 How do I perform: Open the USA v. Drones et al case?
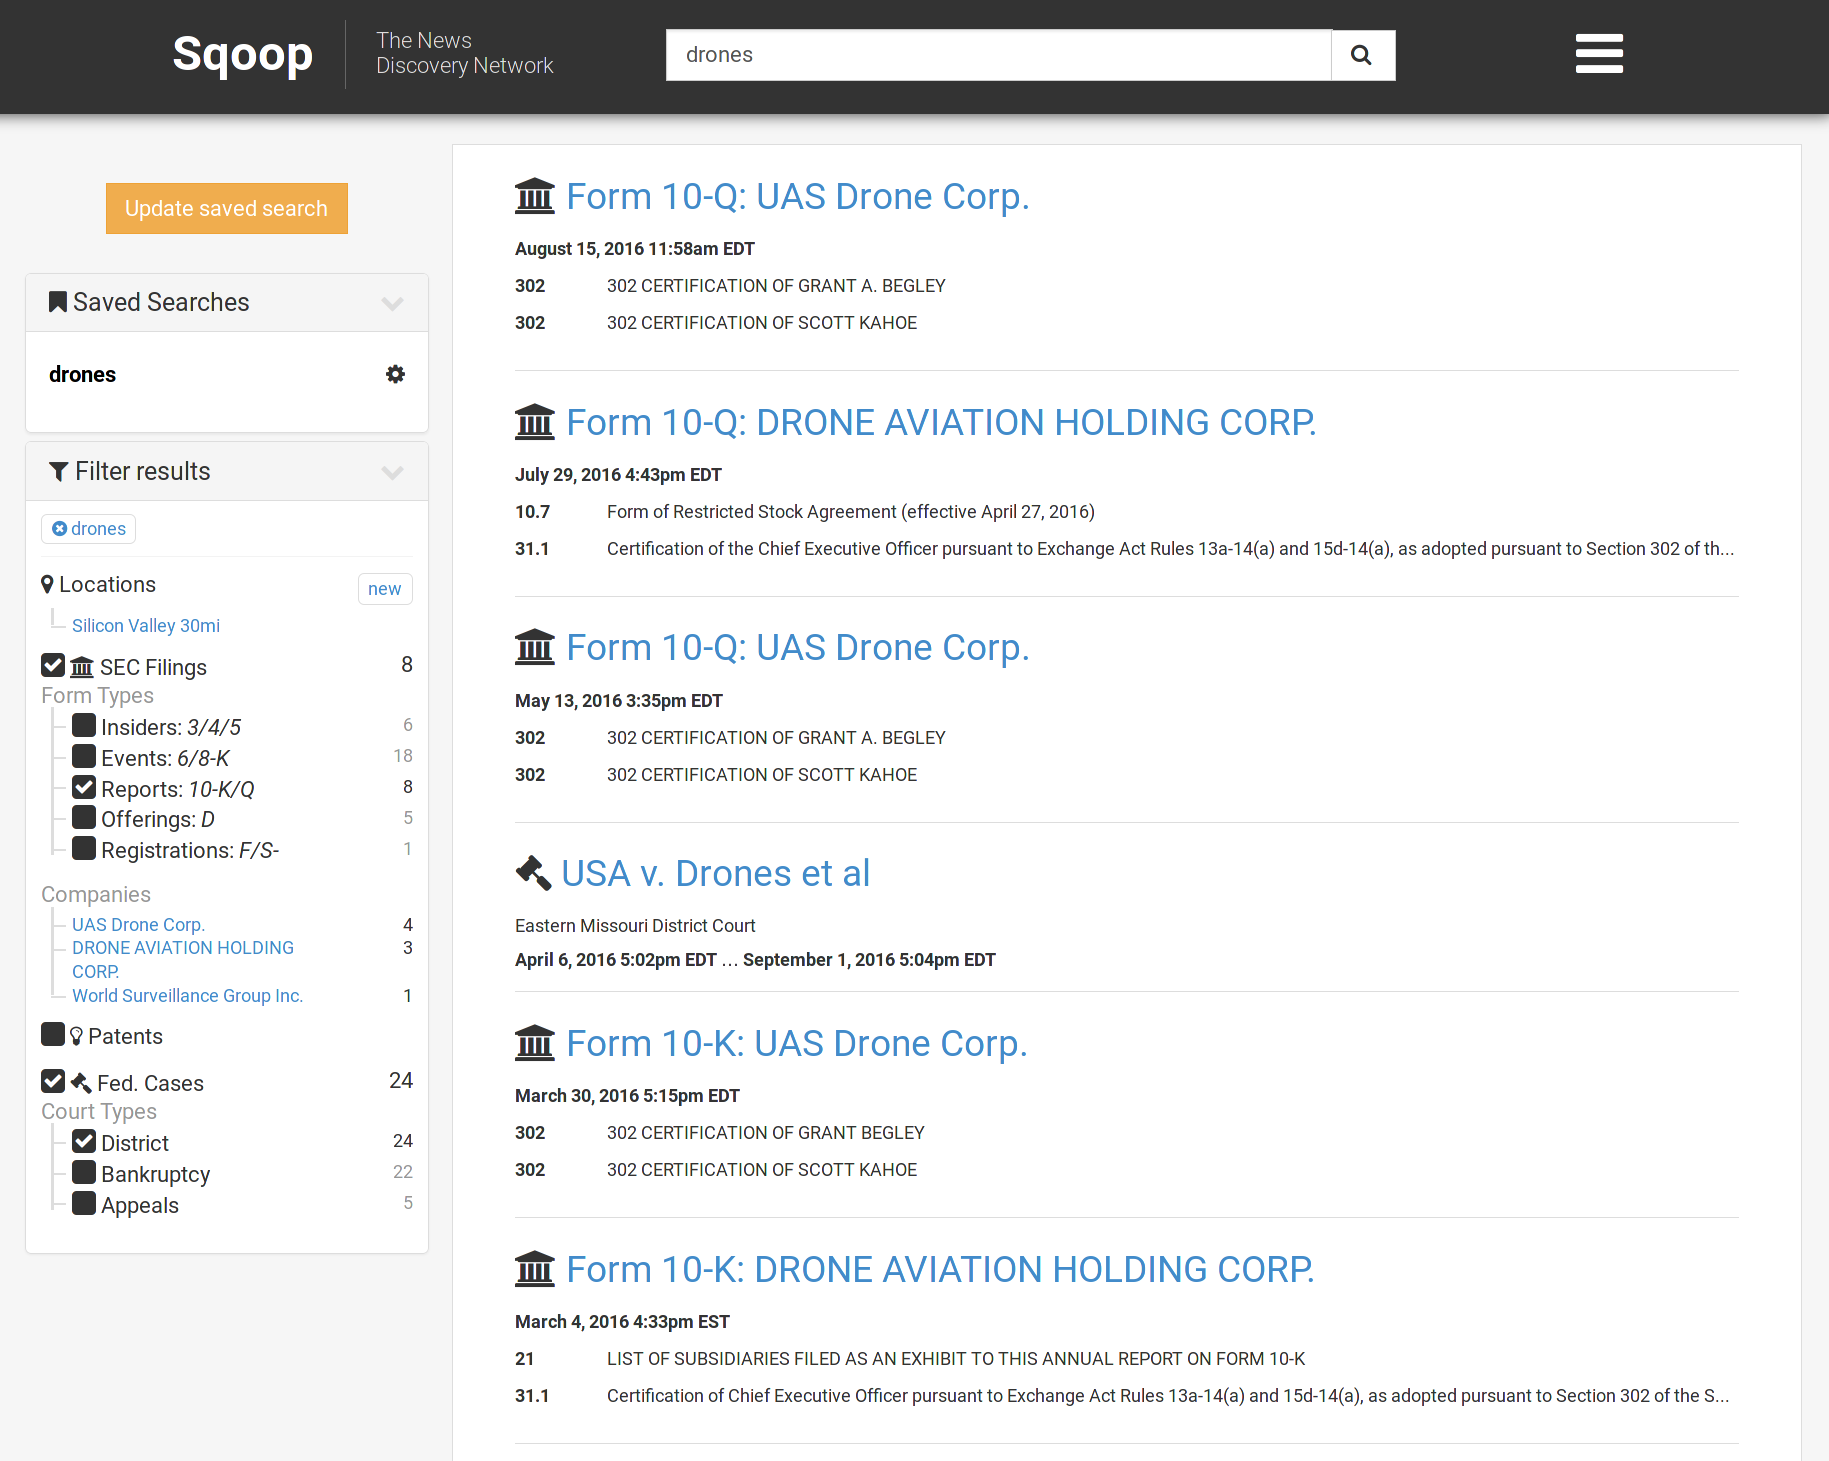(x=715, y=873)
